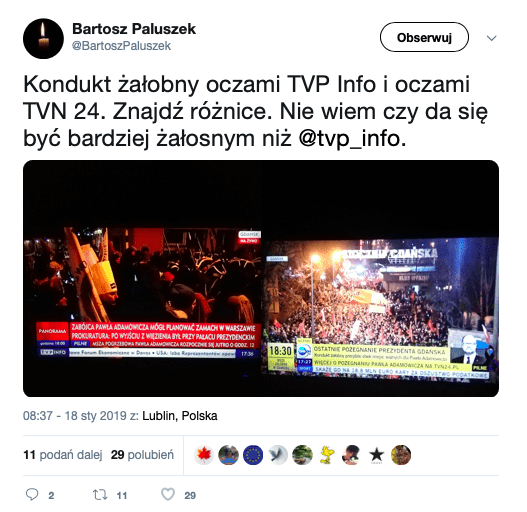Viewport: 527px width, 512px height.
Task: Open the Lublin, Polska location link
Action: pos(180,416)
